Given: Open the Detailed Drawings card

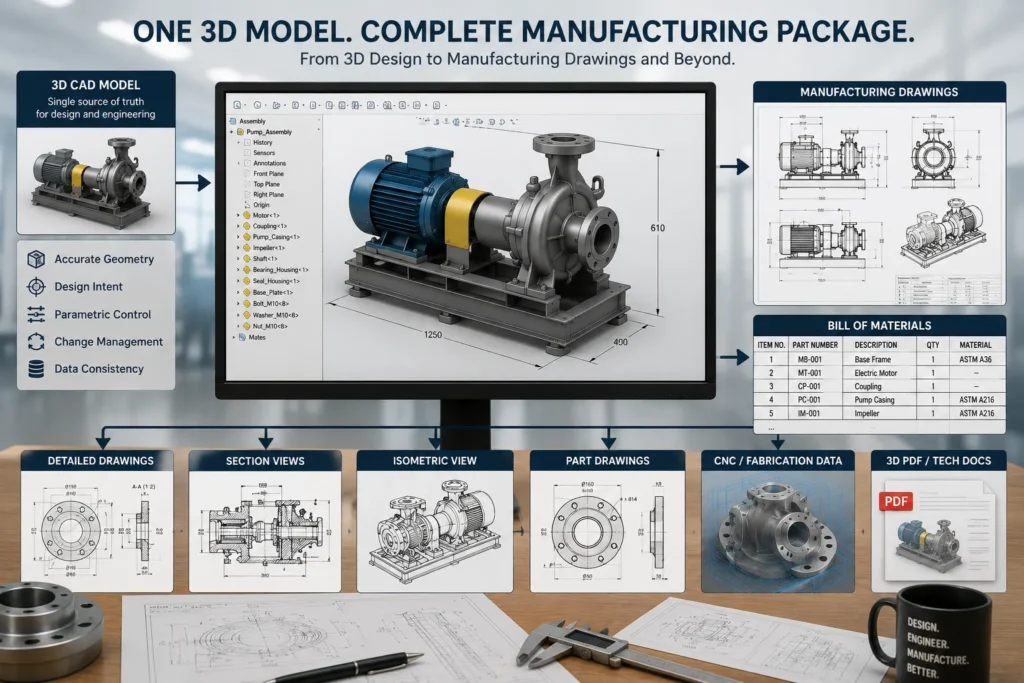Looking at the screenshot, I should pos(97,520).
